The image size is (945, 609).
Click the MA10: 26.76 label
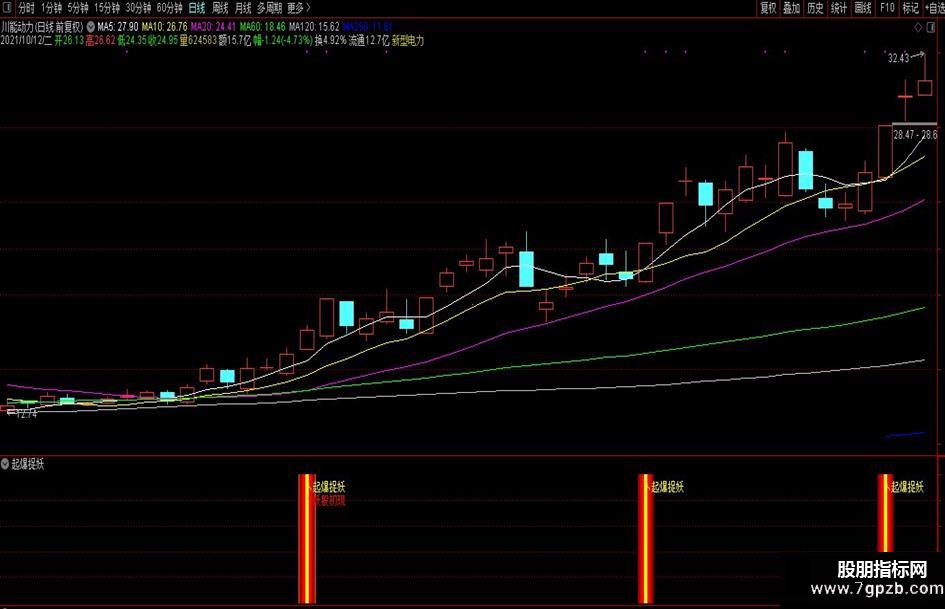[x=165, y=27]
